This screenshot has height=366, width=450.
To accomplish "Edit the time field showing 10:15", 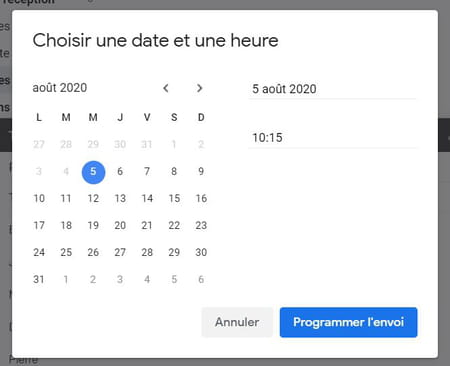I will tap(332, 138).
